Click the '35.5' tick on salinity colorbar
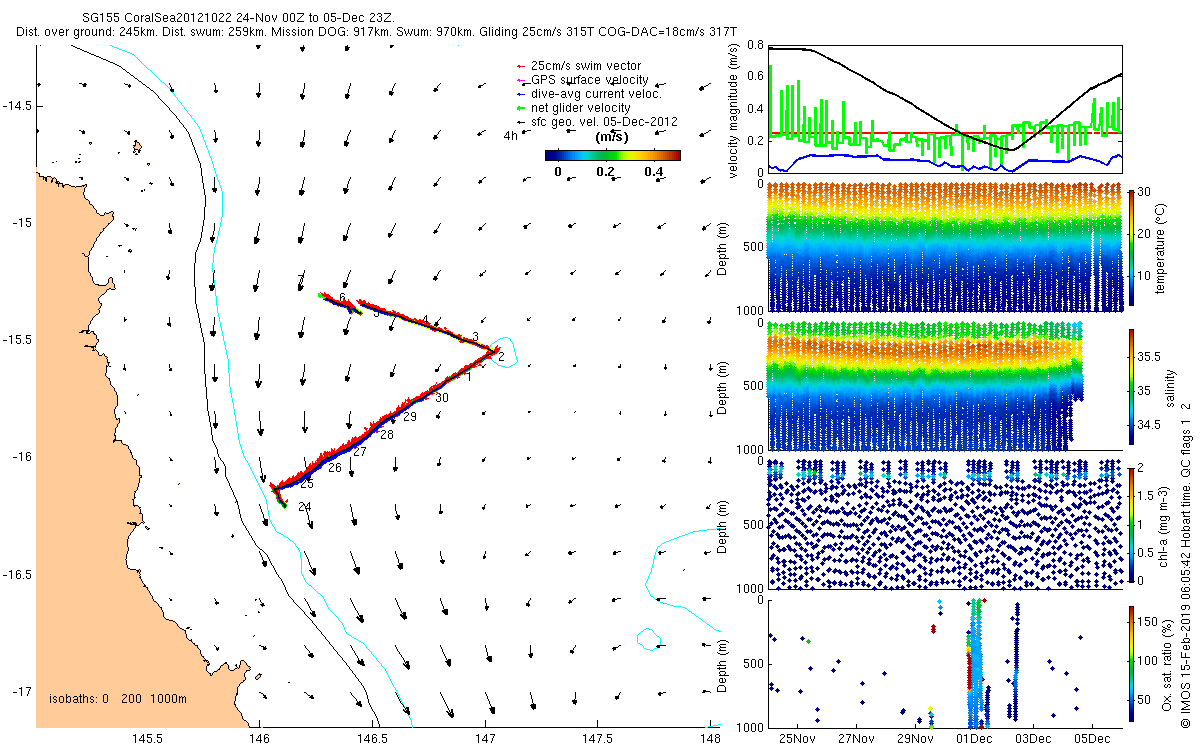 click(1151, 356)
